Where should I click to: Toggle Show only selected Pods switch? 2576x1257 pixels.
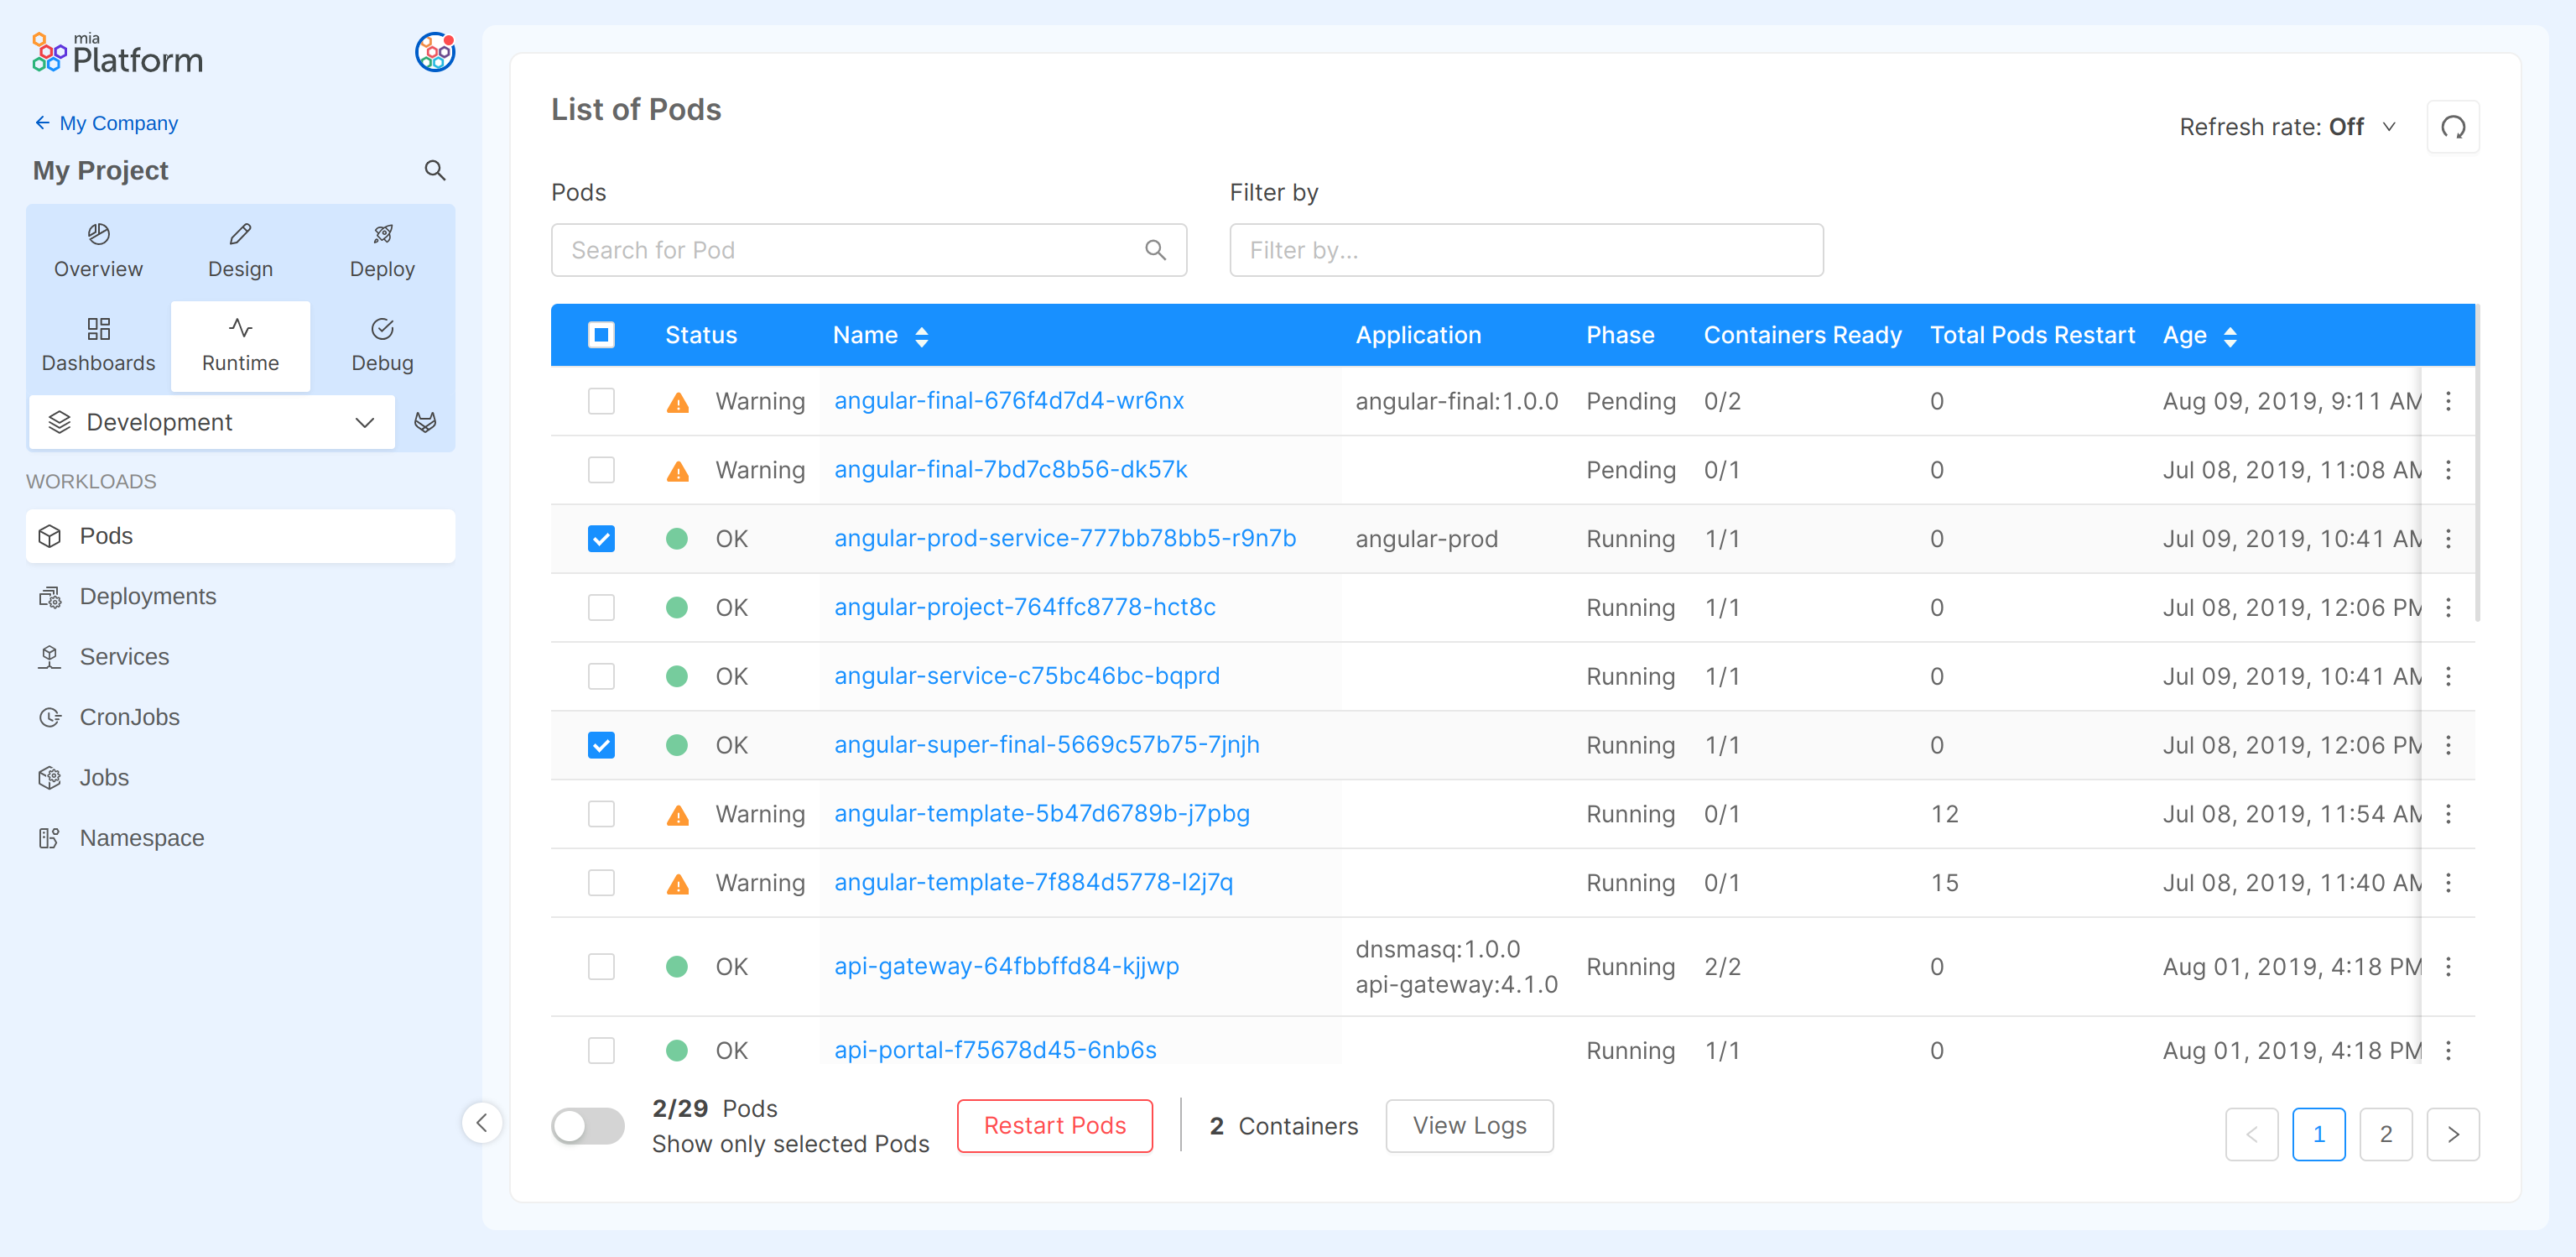[587, 1126]
